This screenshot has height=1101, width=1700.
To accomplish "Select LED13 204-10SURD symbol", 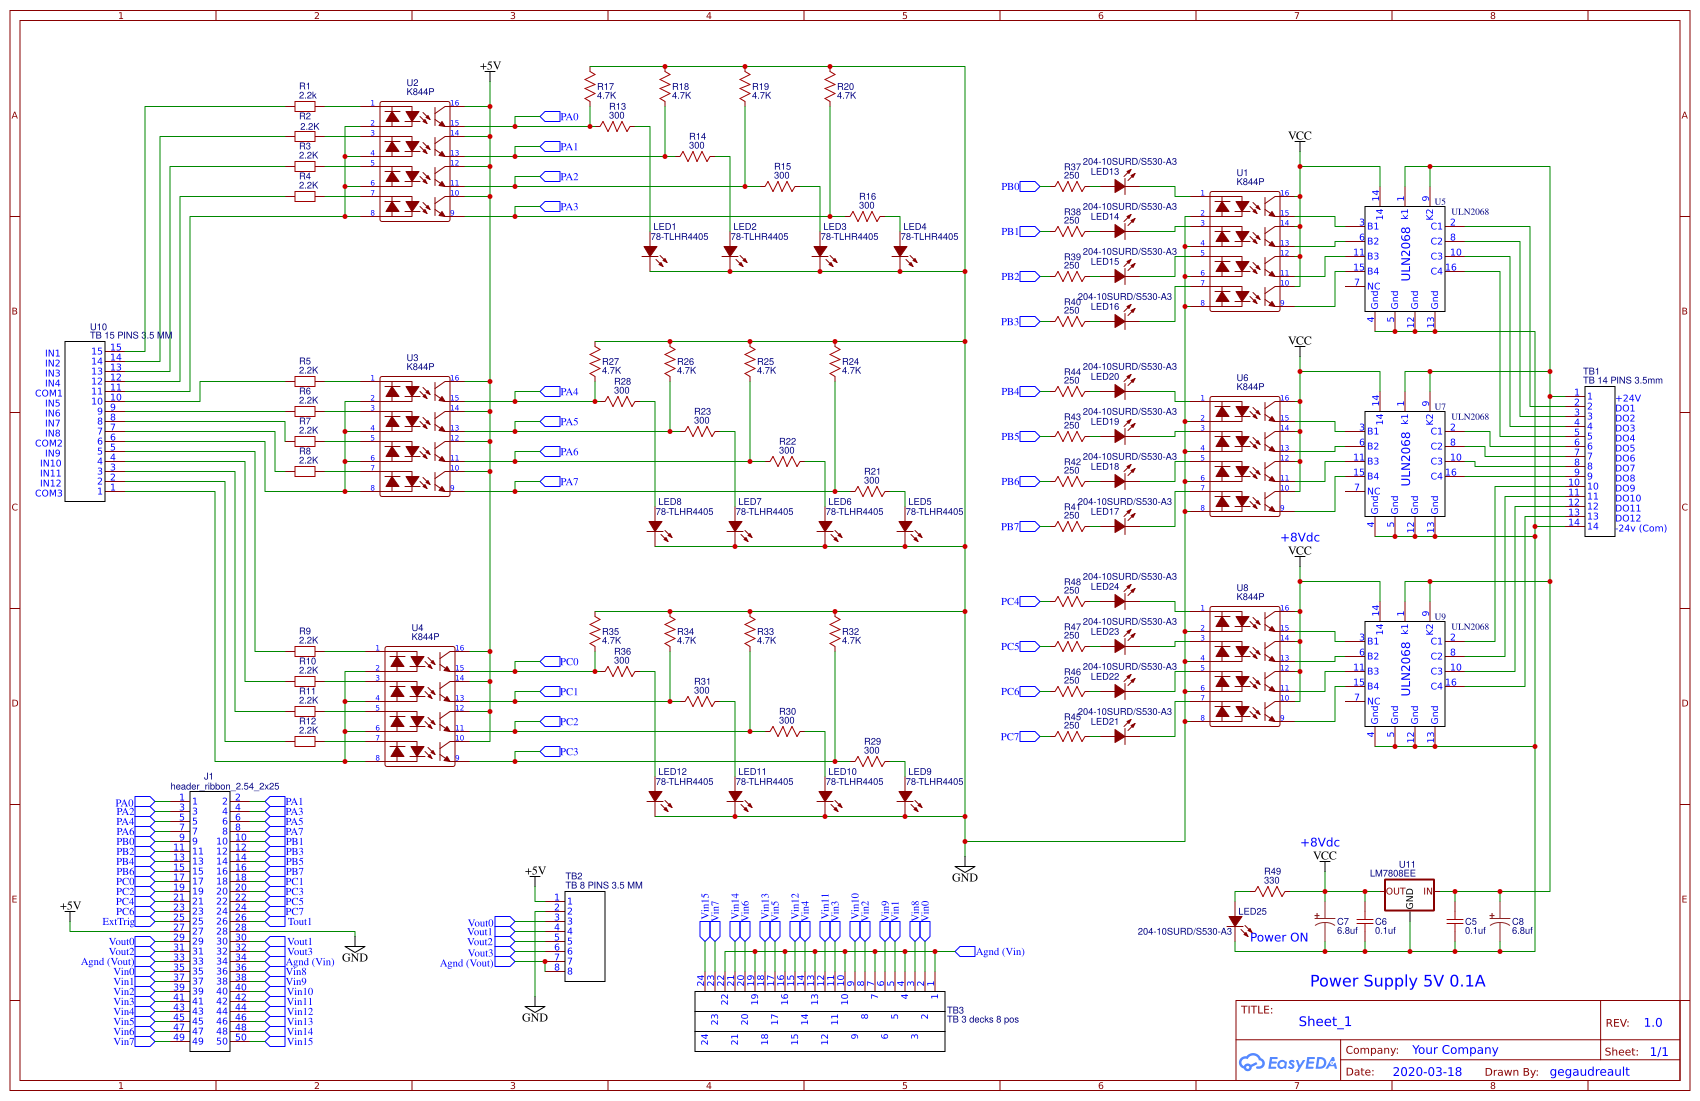I will tap(1119, 185).
